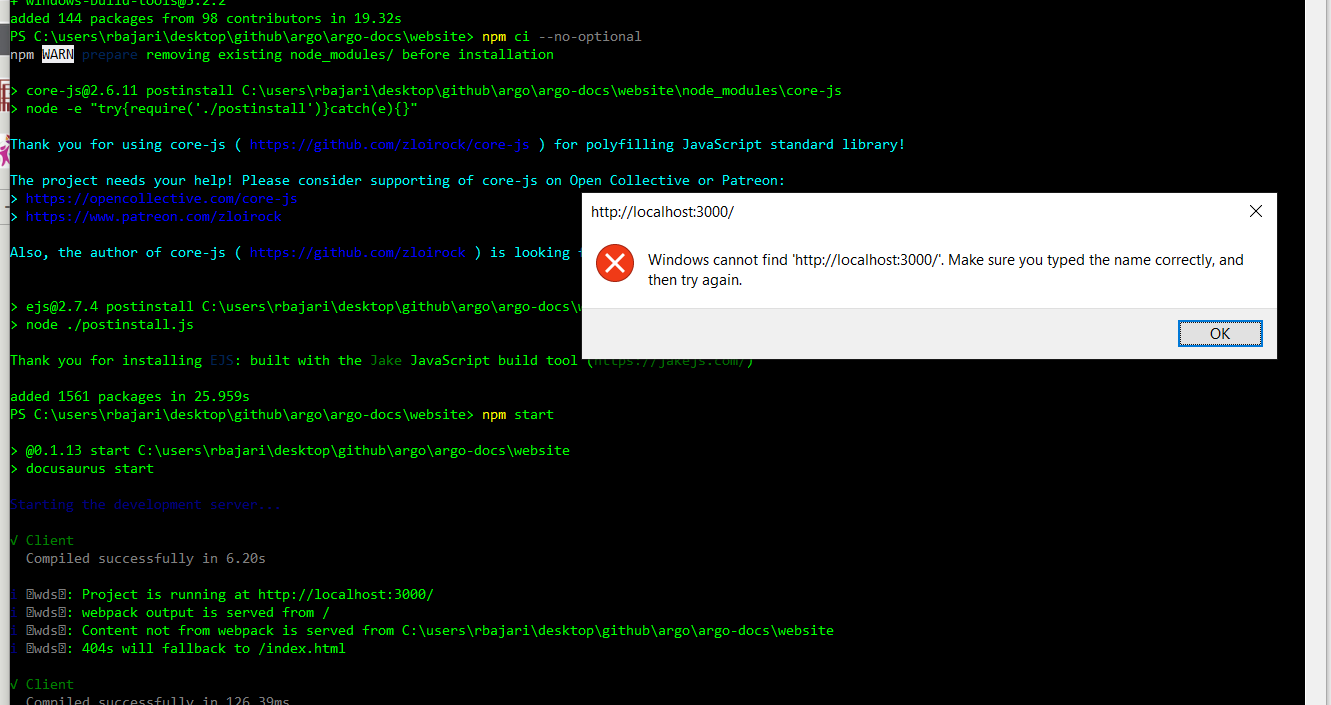Click the red error icon in the dialog

pyautogui.click(x=614, y=263)
